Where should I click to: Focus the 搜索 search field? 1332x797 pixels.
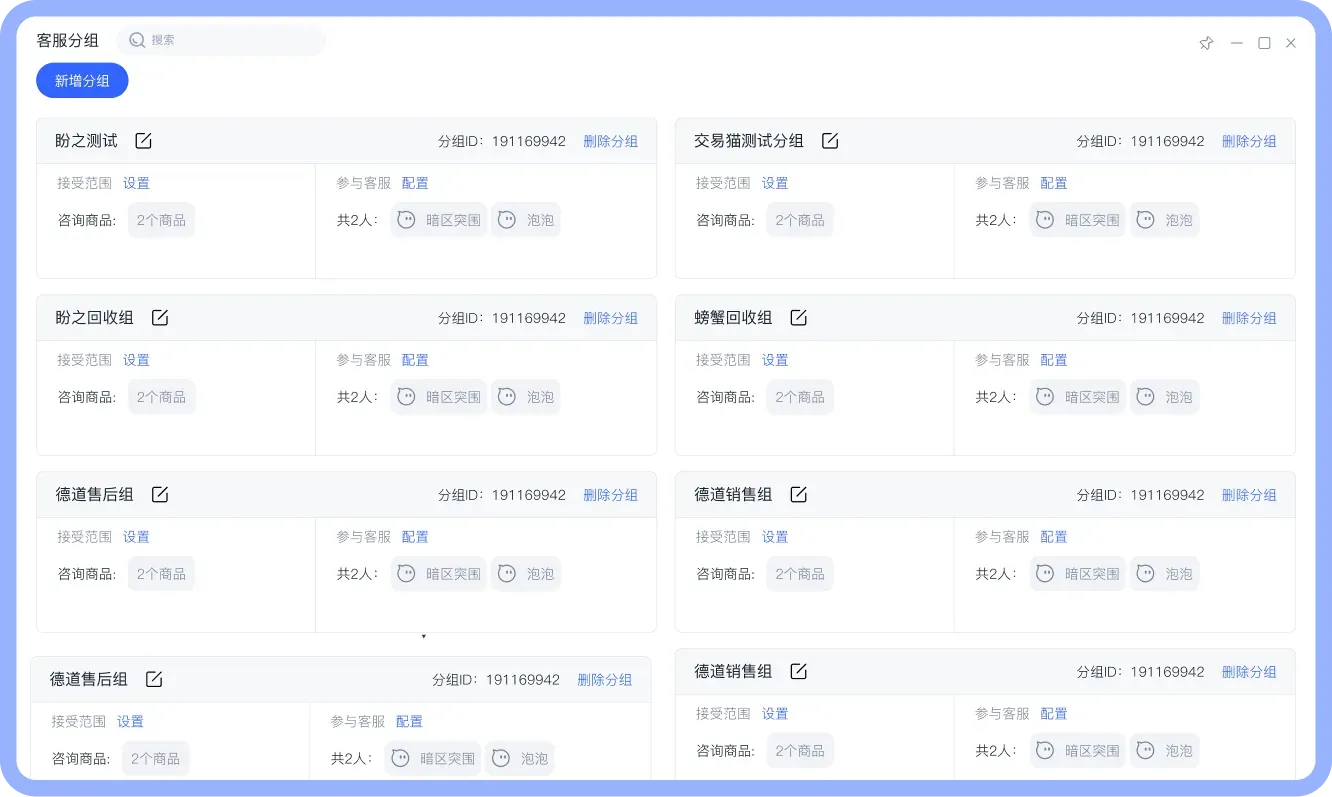[x=221, y=40]
